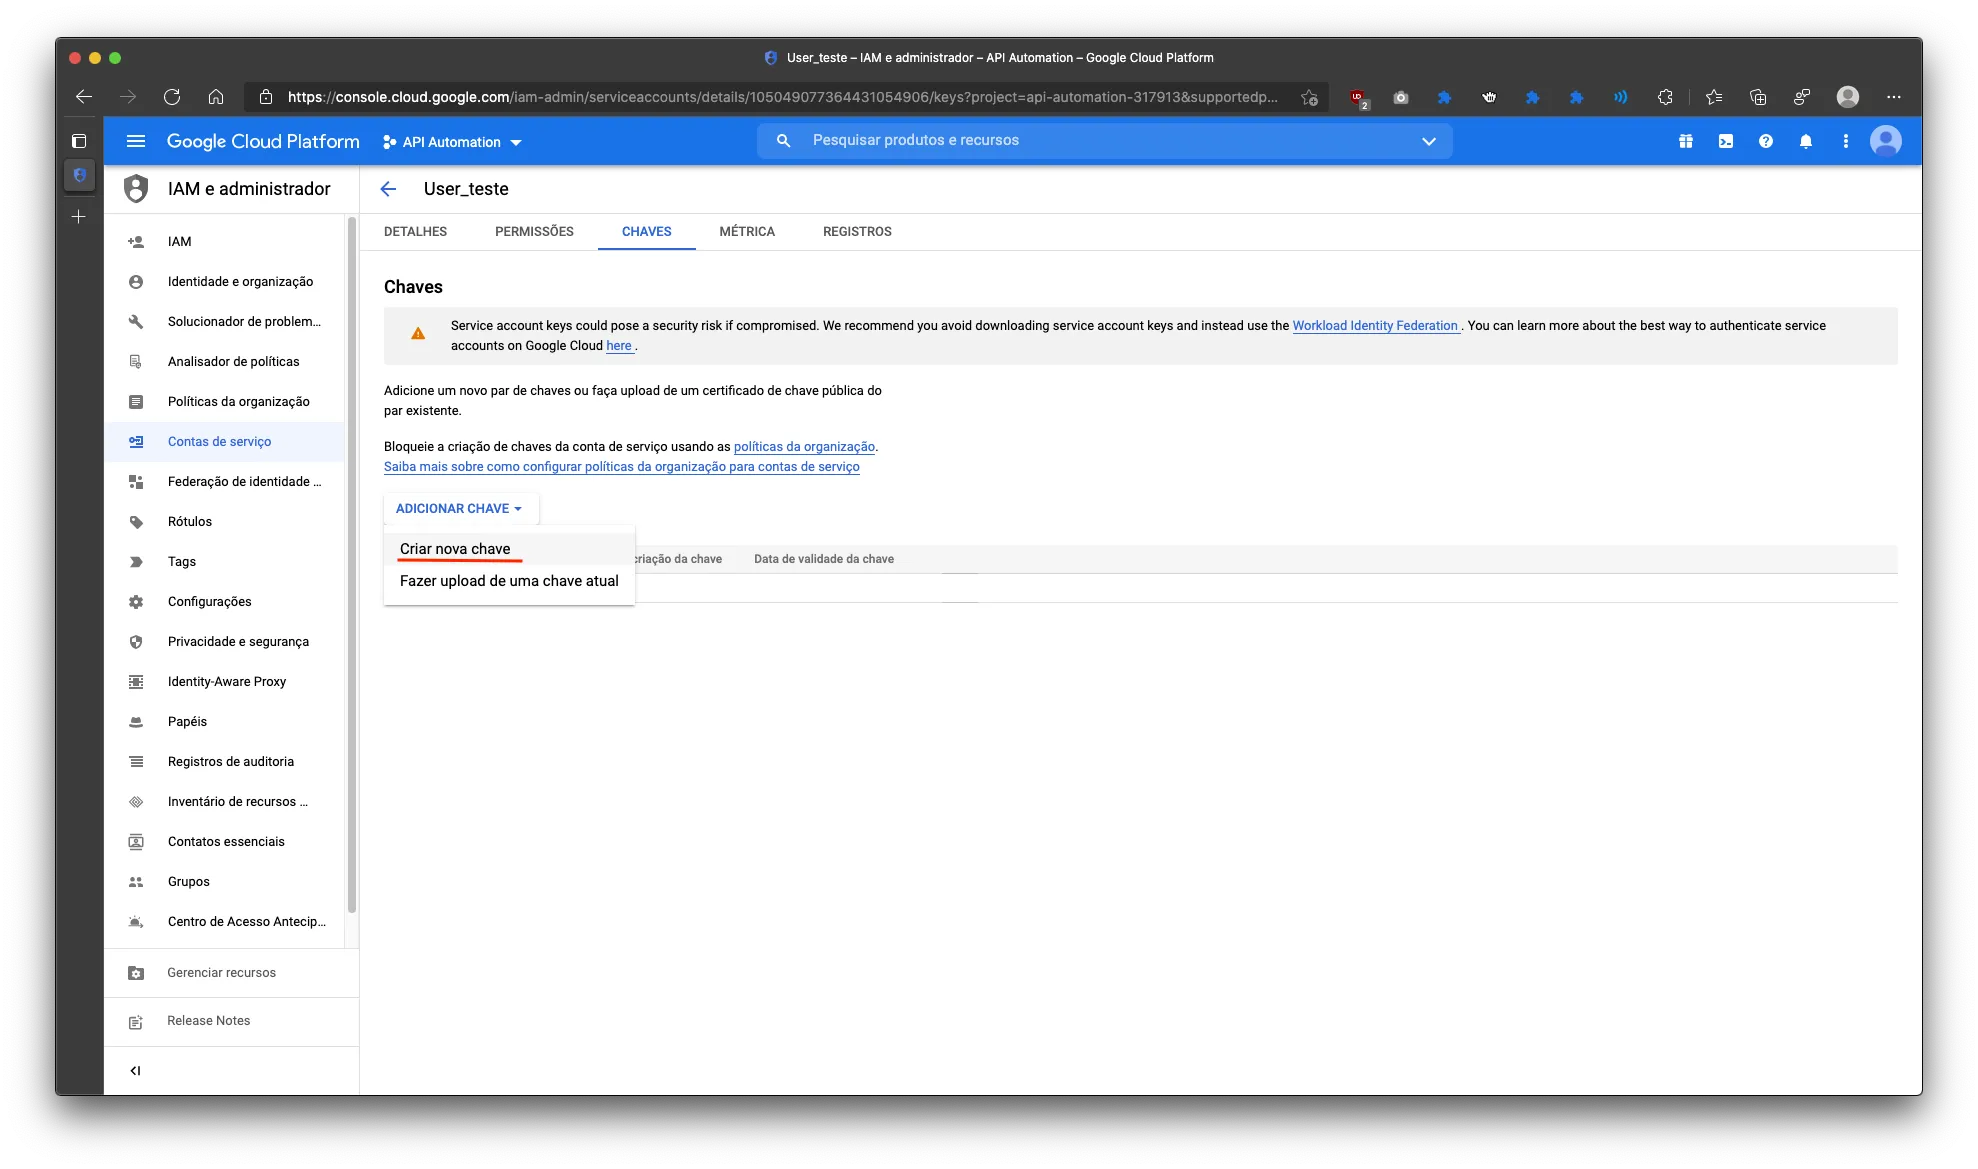Open Registros de auditoria in sidebar
The width and height of the screenshot is (1978, 1169).
pos(225,762)
